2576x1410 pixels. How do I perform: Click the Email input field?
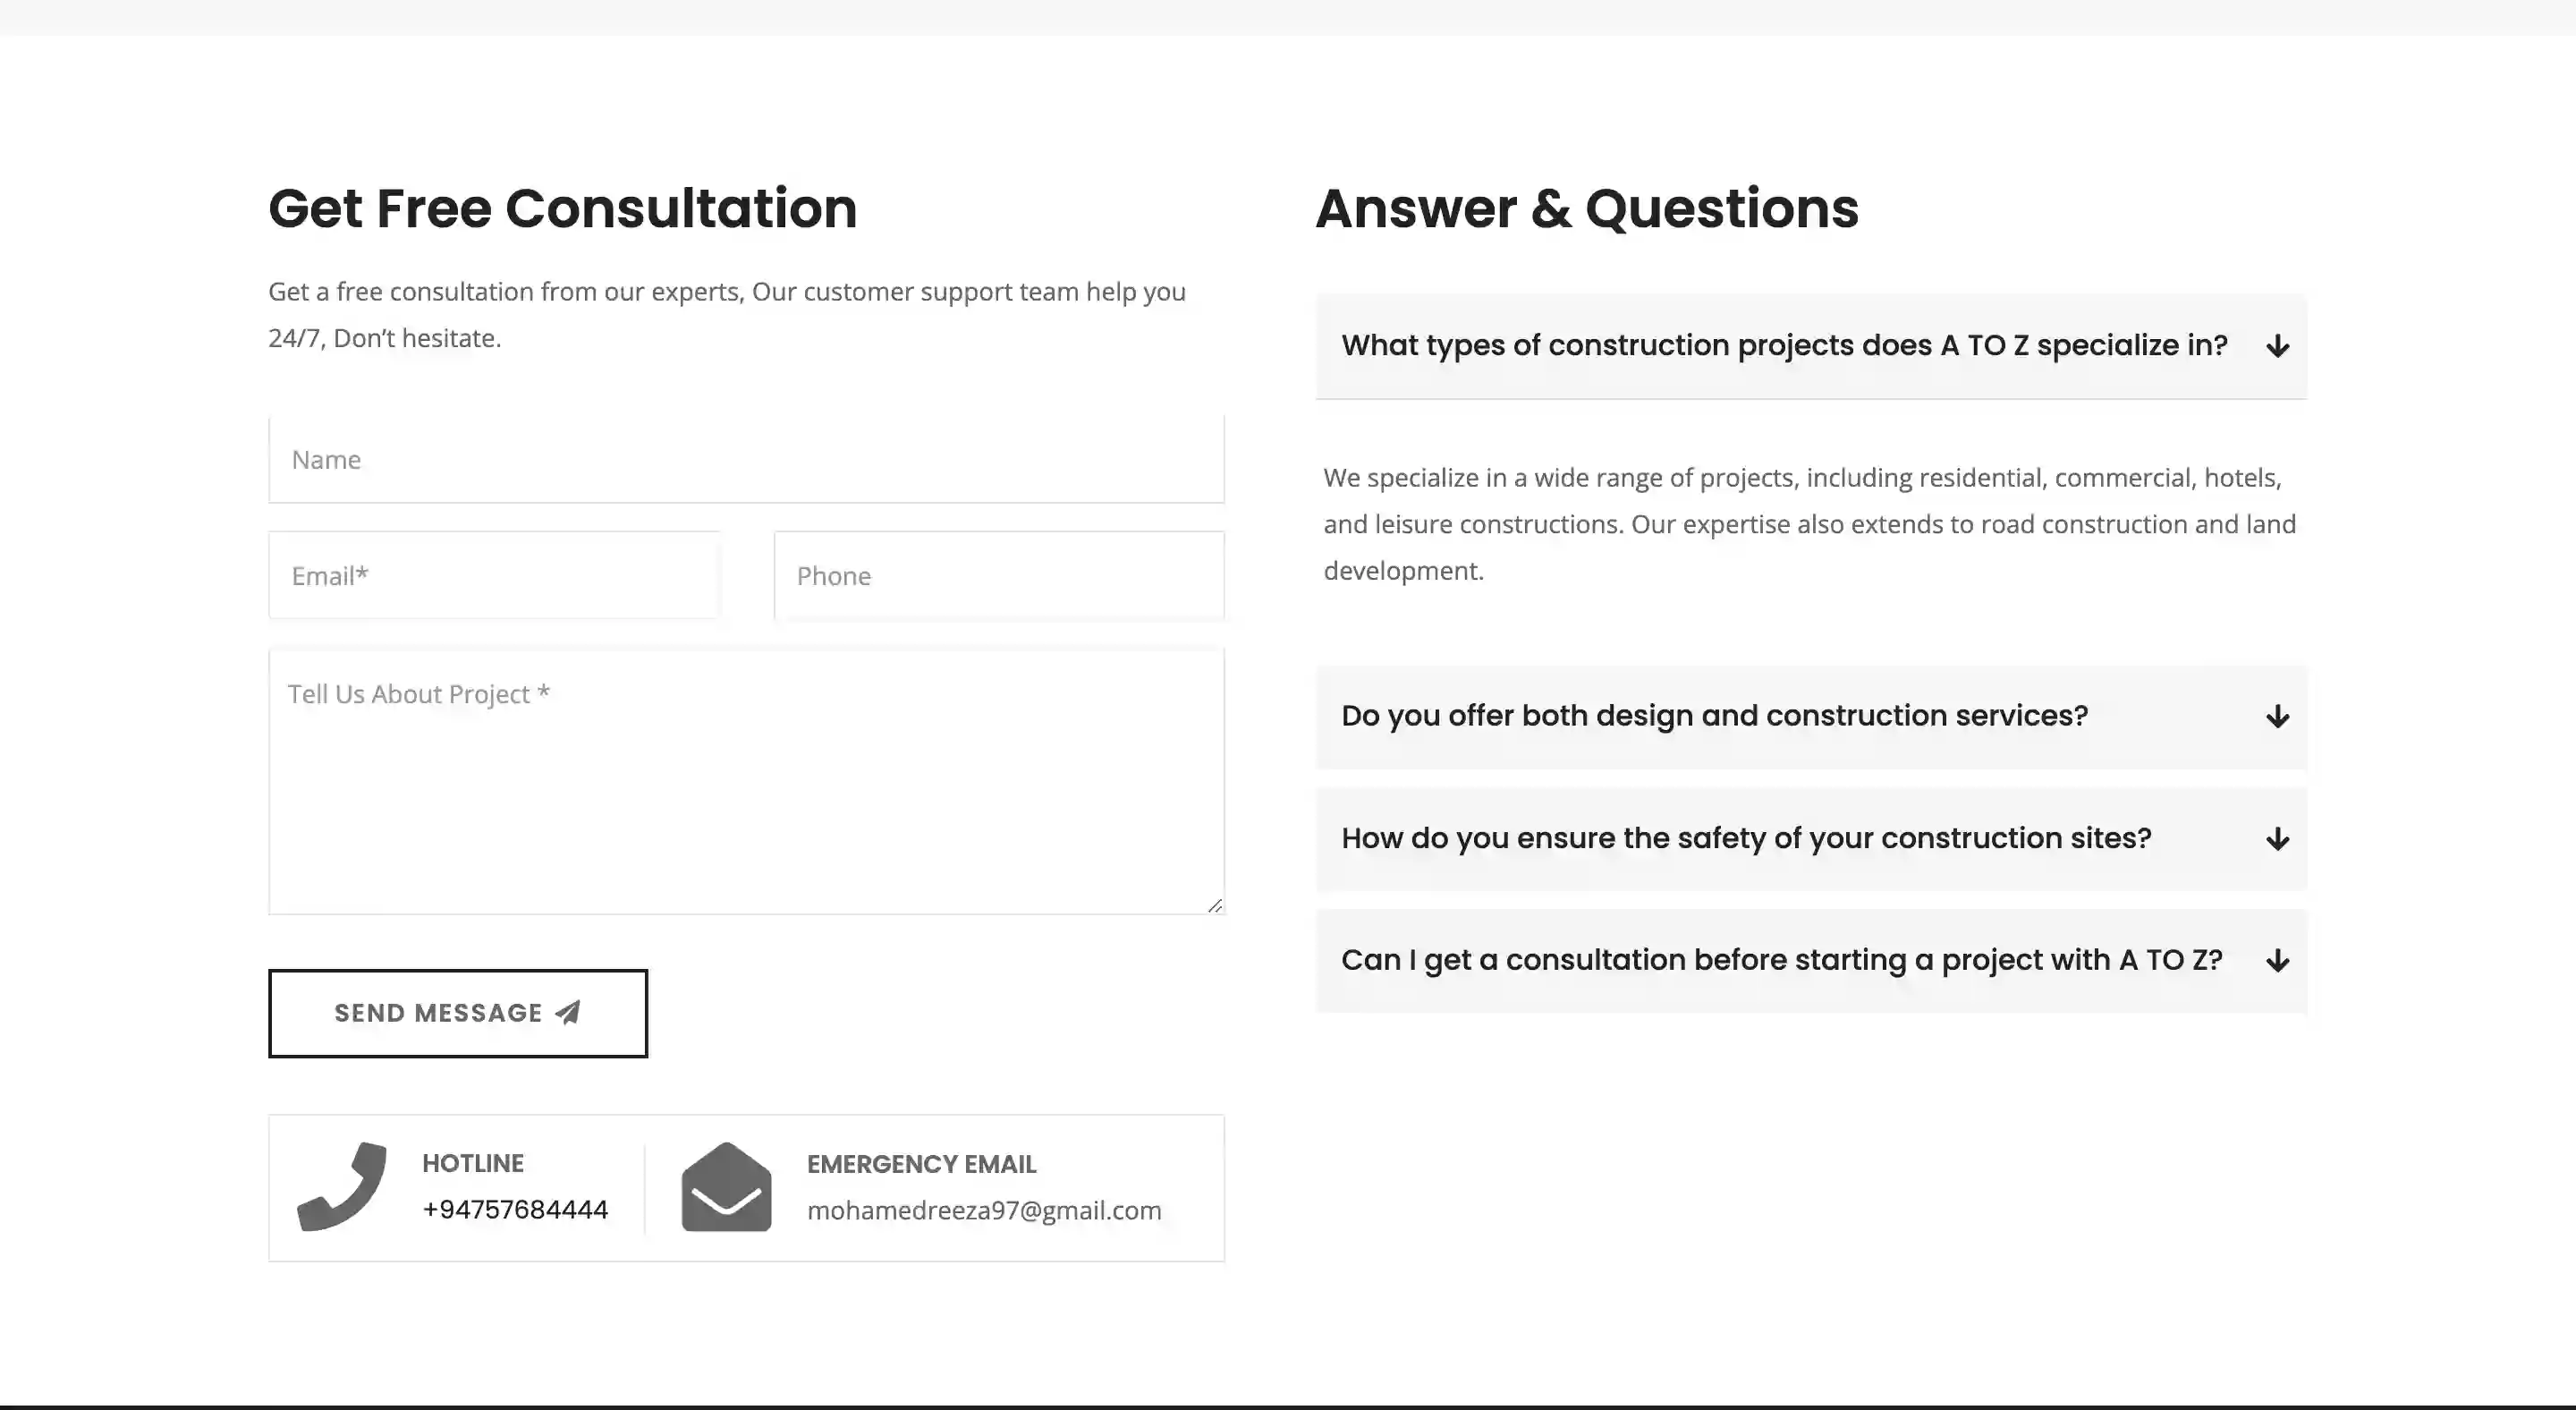click(x=493, y=574)
